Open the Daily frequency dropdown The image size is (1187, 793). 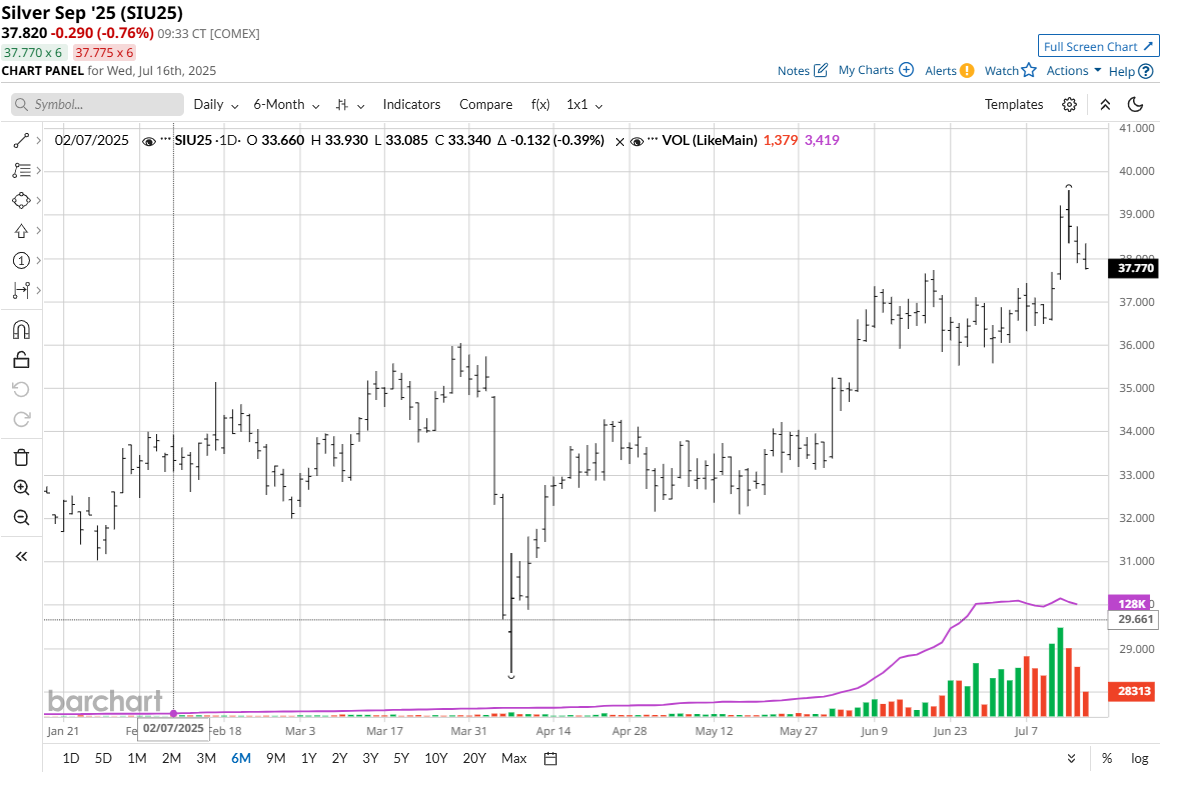click(x=216, y=104)
